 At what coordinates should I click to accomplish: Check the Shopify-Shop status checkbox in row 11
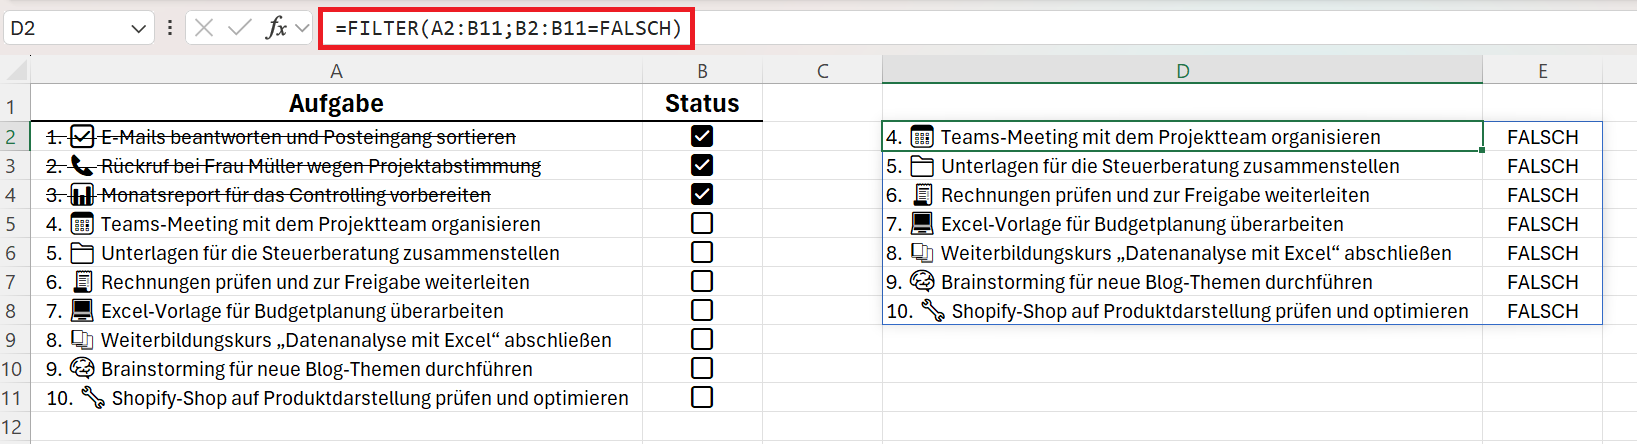(702, 397)
